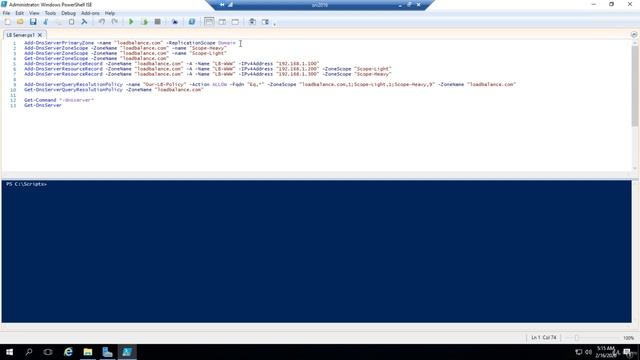Click the Add-DnsServerQueryResolutionPolicy line
Viewport: 640px width, 360px height.
pyautogui.click(x=270, y=84)
